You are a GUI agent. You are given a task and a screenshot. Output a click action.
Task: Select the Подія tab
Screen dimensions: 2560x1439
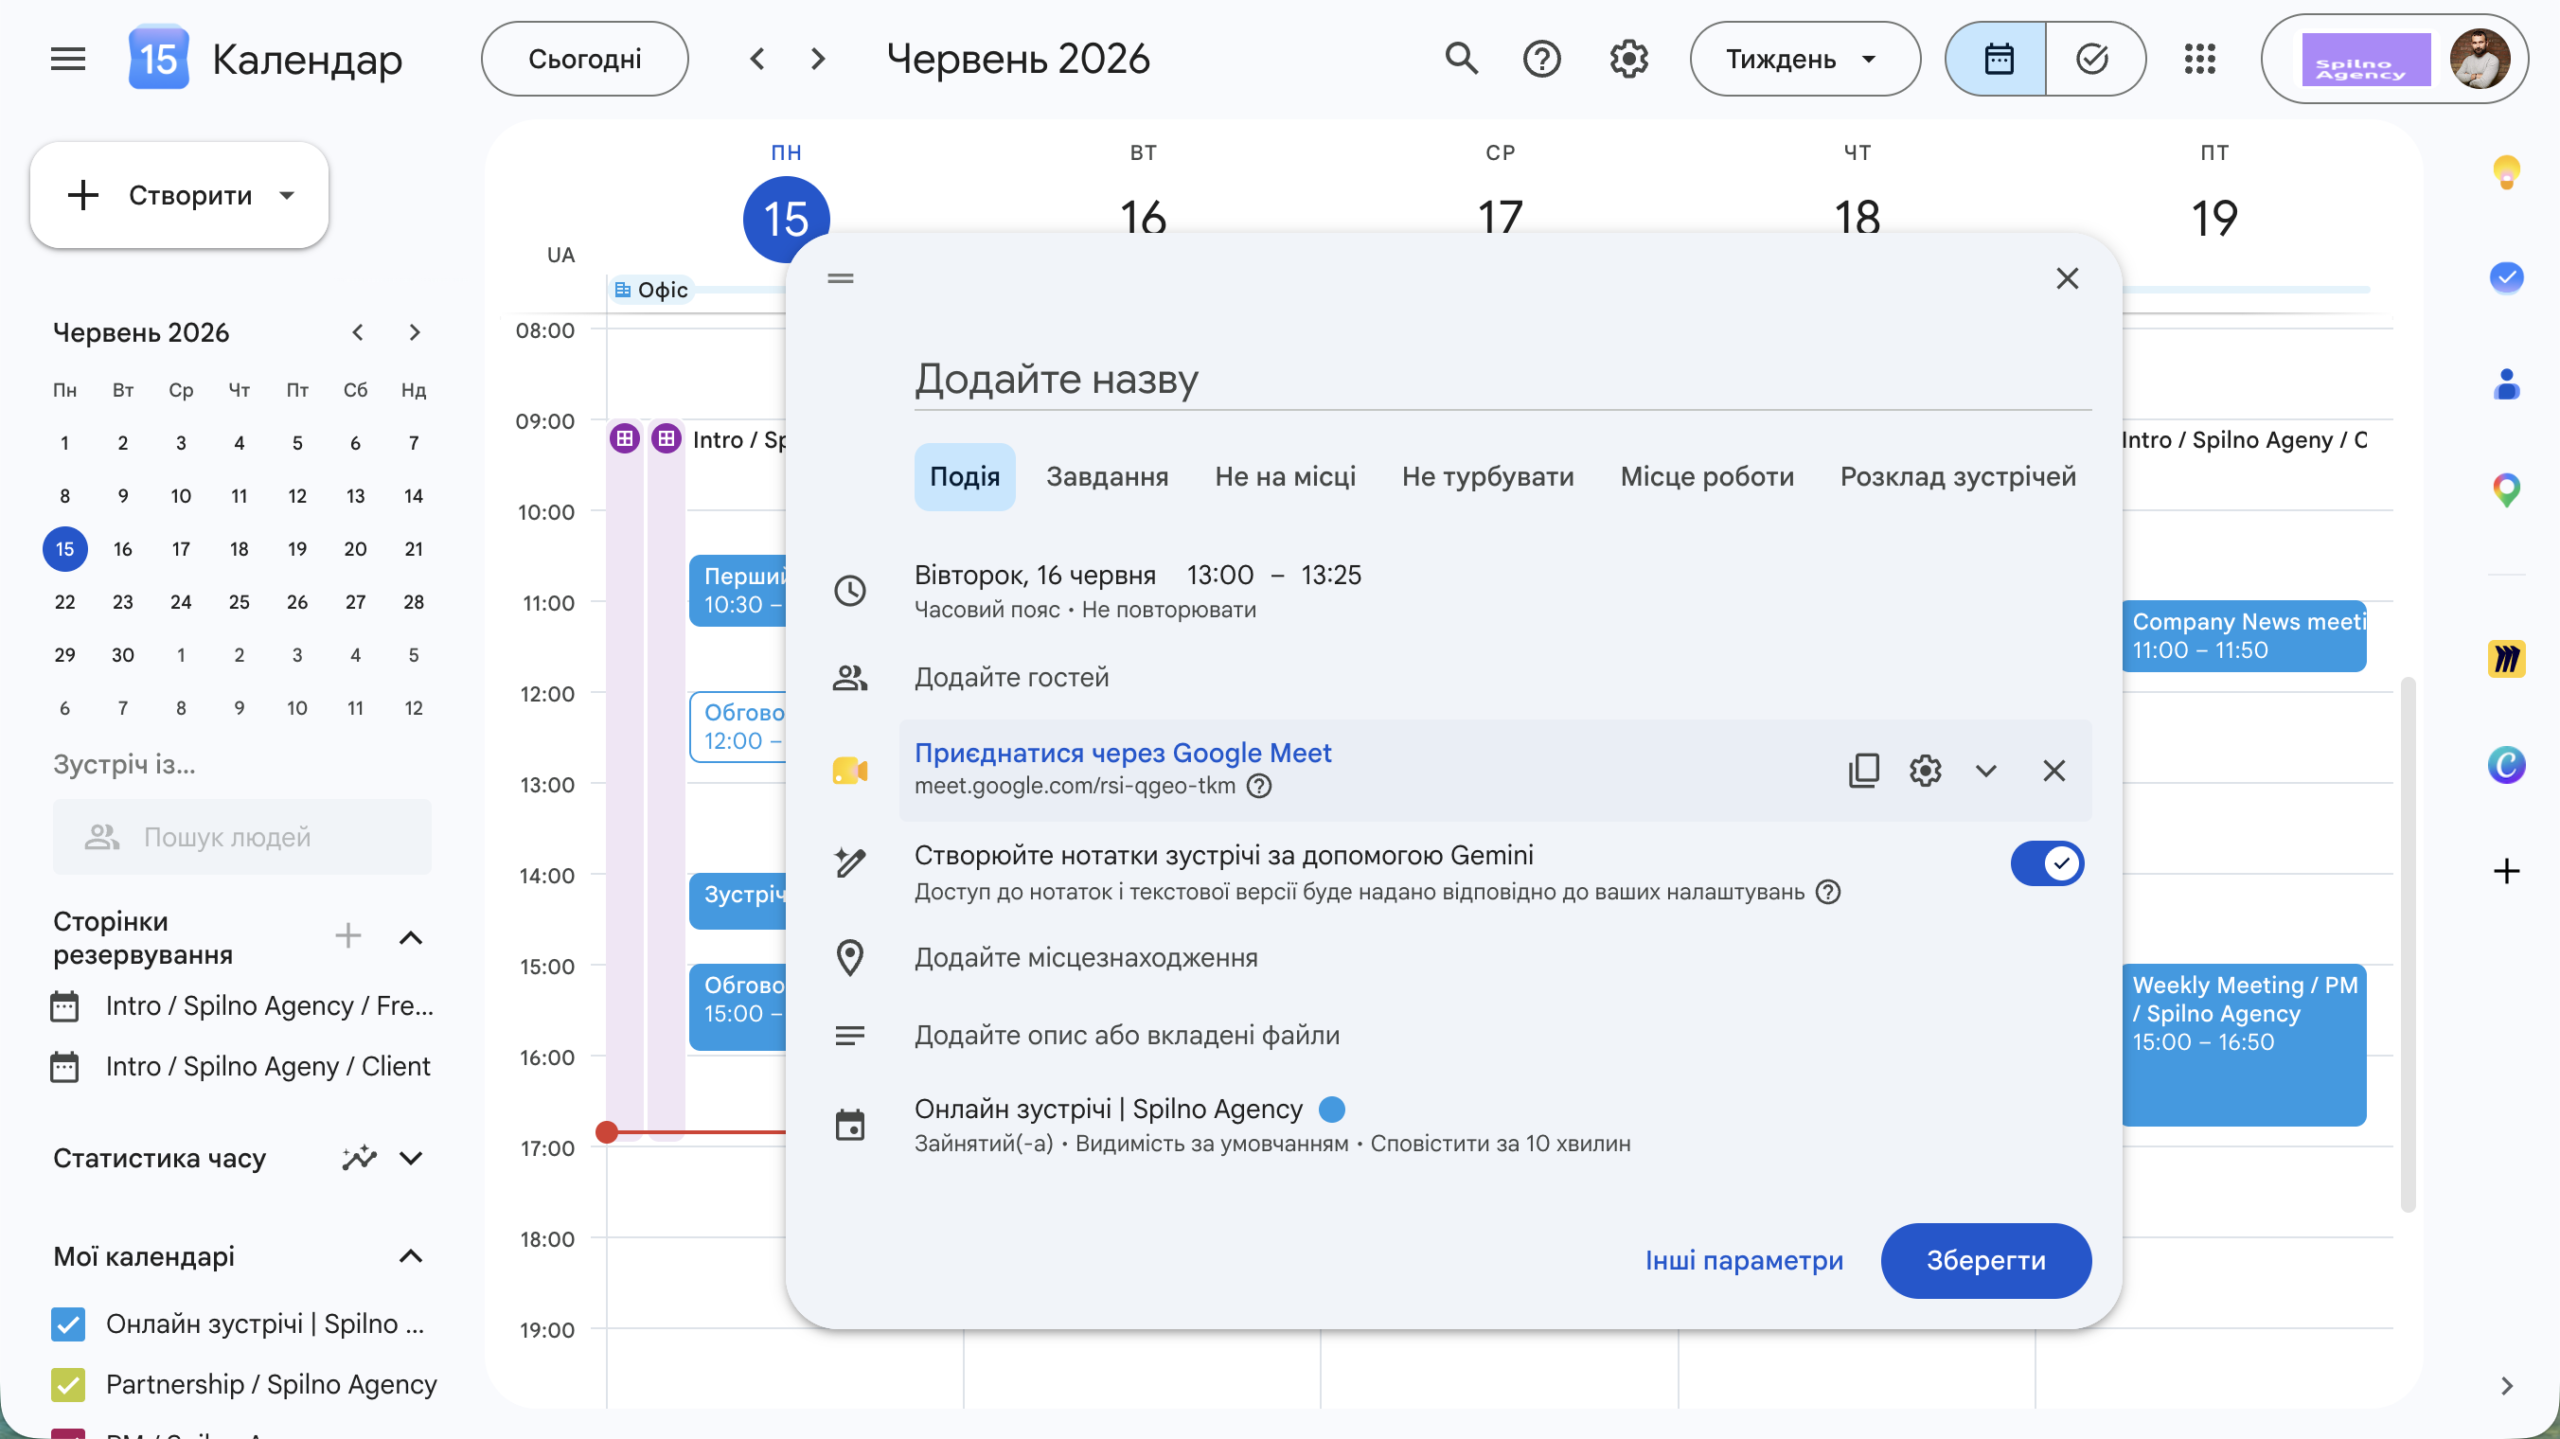964,477
